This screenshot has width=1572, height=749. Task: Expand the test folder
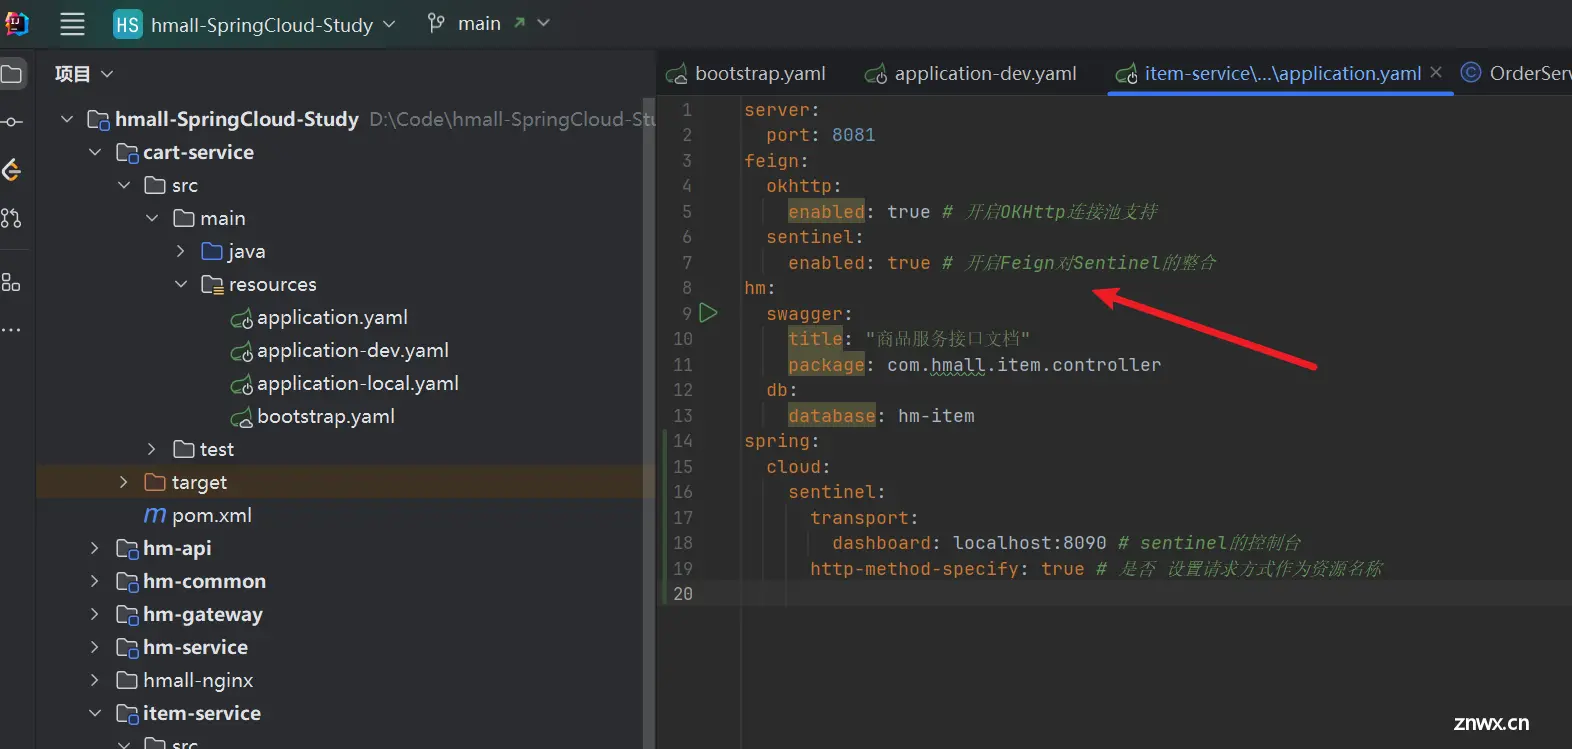(152, 449)
